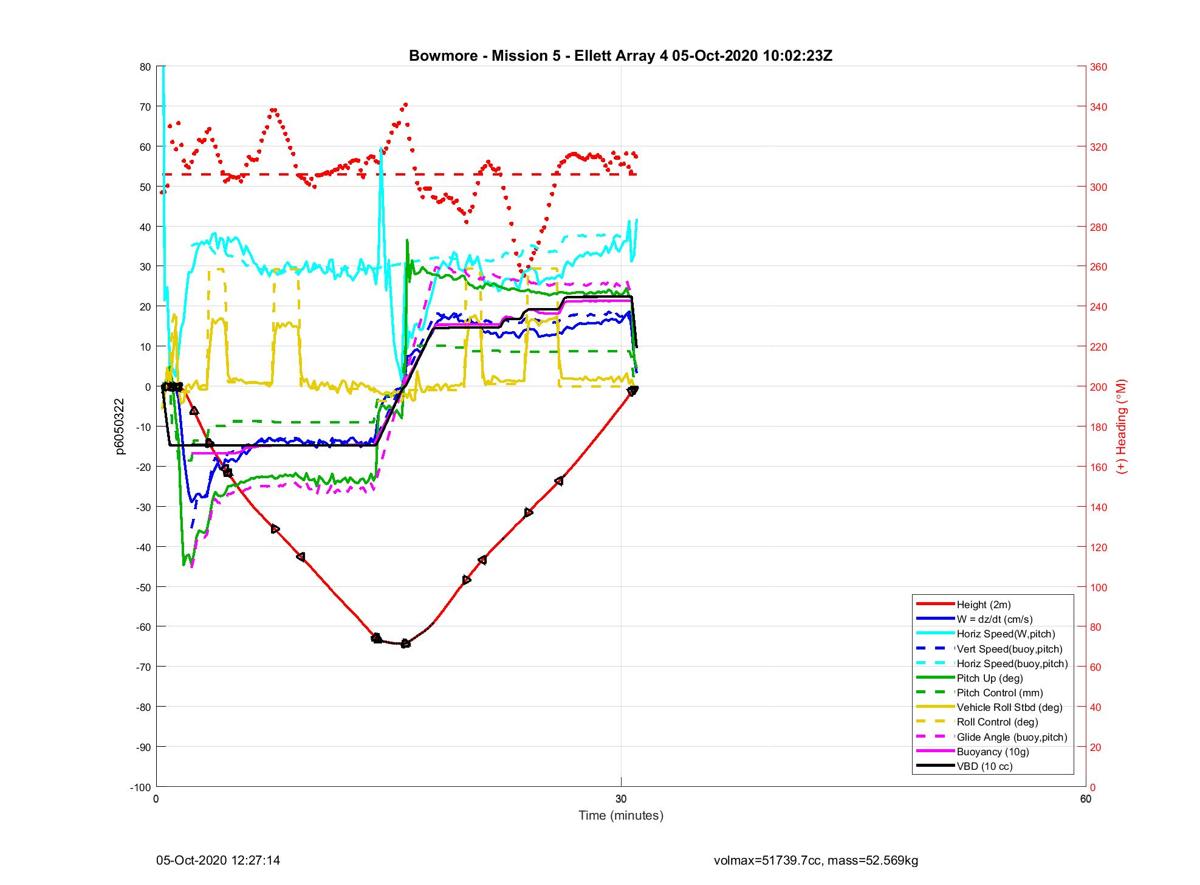
Task: Click 'Vert Speed(buoy,pitch)' in the legend
Action: click(1011, 649)
